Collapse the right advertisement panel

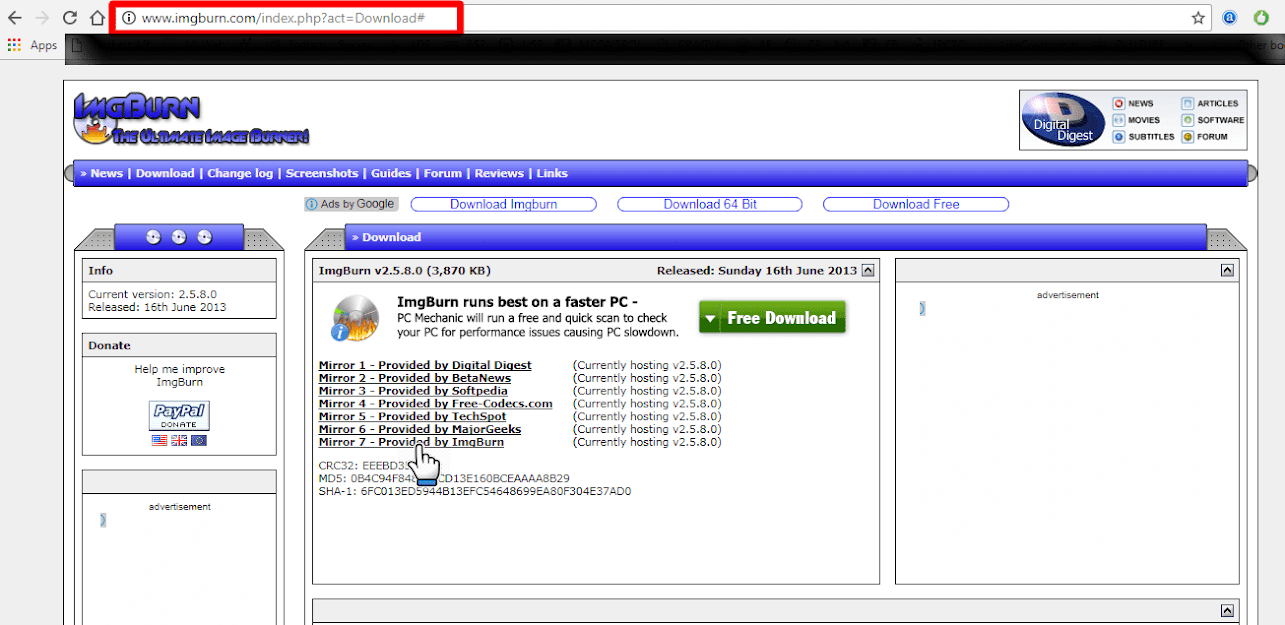pyautogui.click(x=1226, y=270)
